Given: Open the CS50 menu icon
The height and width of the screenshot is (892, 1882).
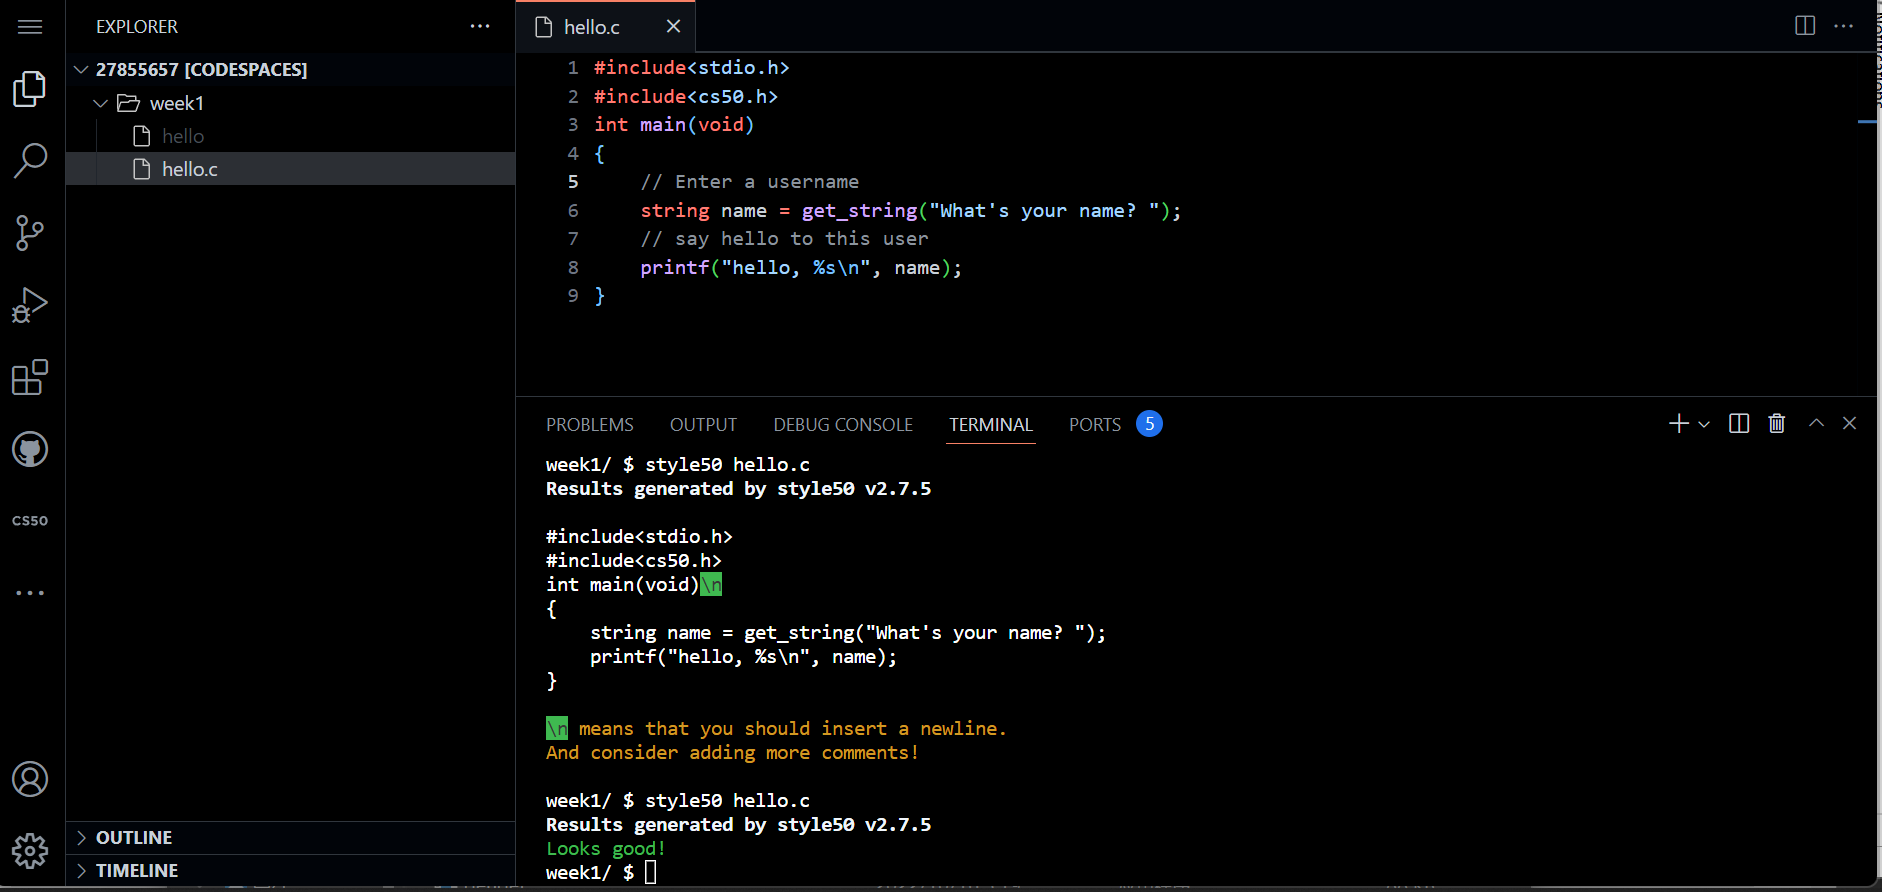Looking at the screenshot, I should [x=30, y=521].
